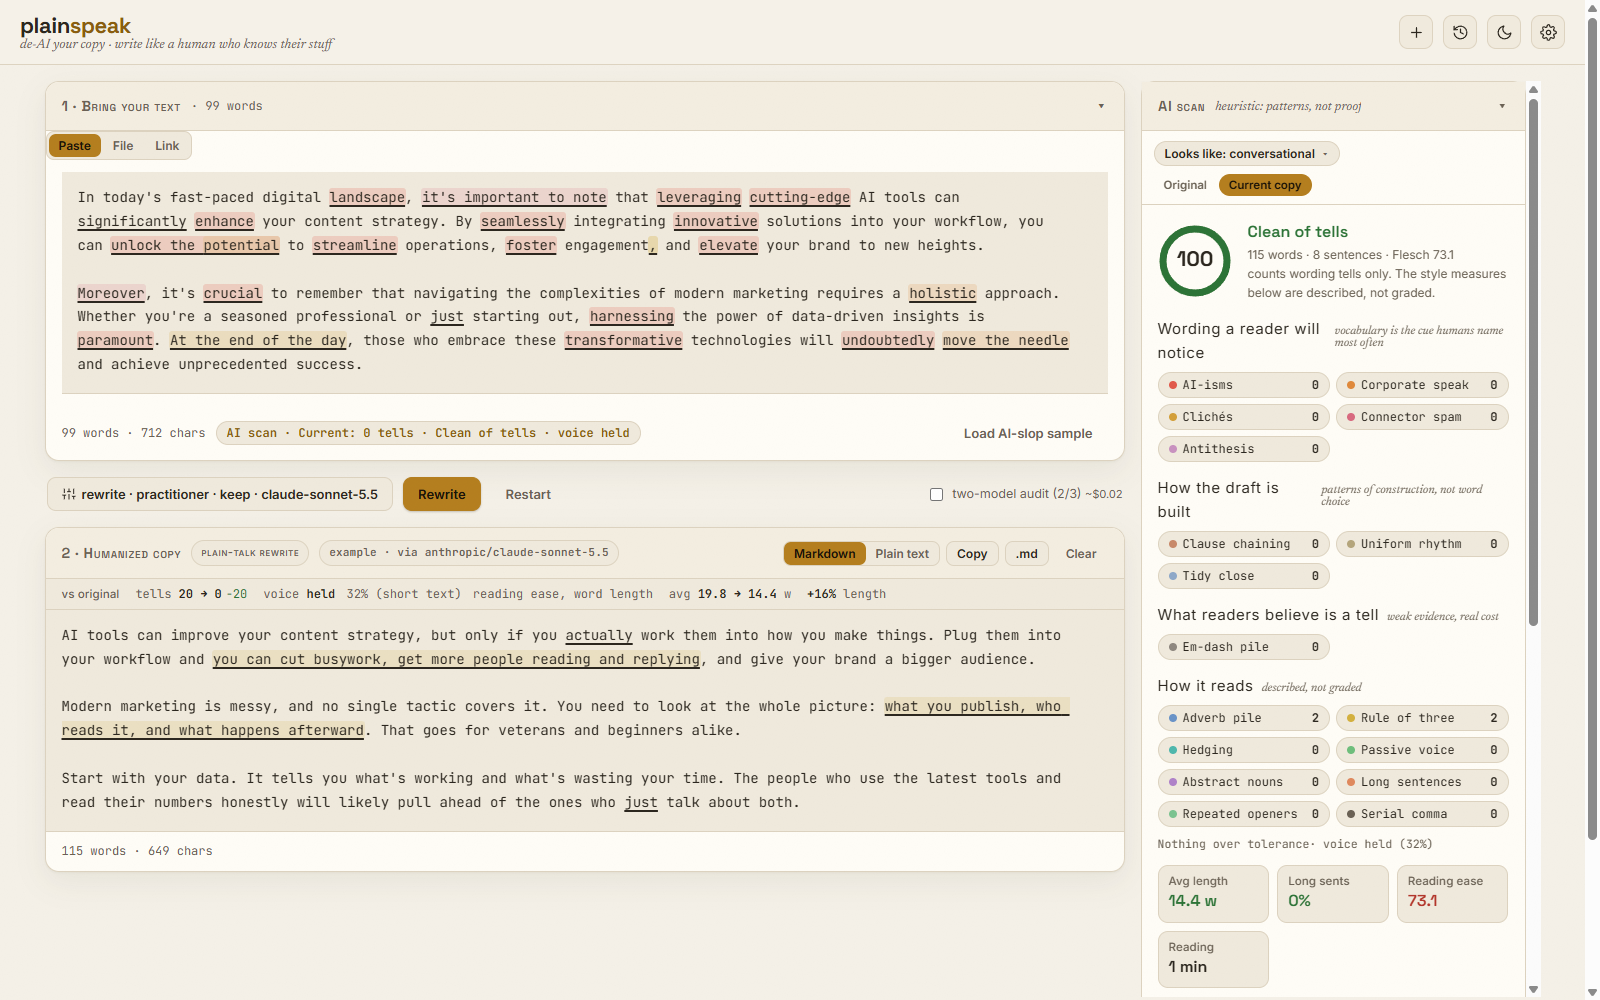Click the Clause chaining chip
The image size is (1600, 1000).
click(1244, 544)
